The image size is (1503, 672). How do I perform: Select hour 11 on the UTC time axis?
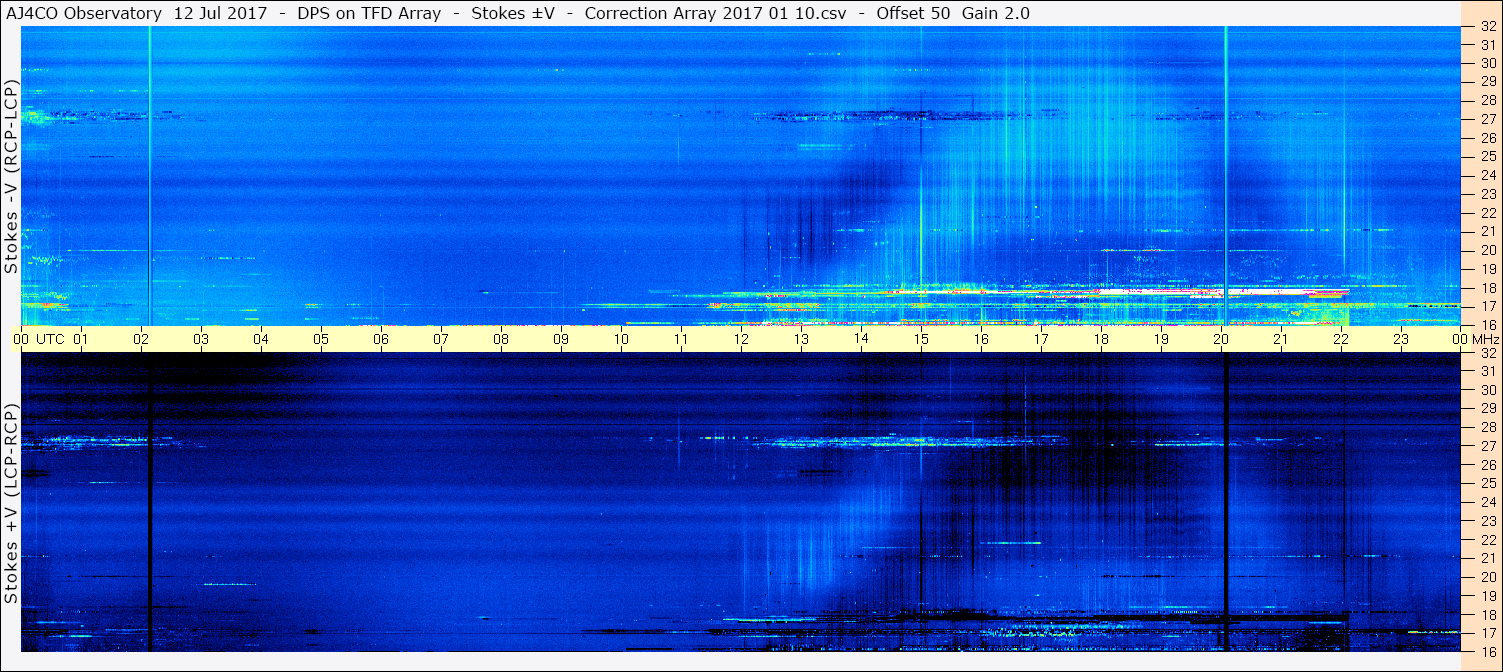681,339
